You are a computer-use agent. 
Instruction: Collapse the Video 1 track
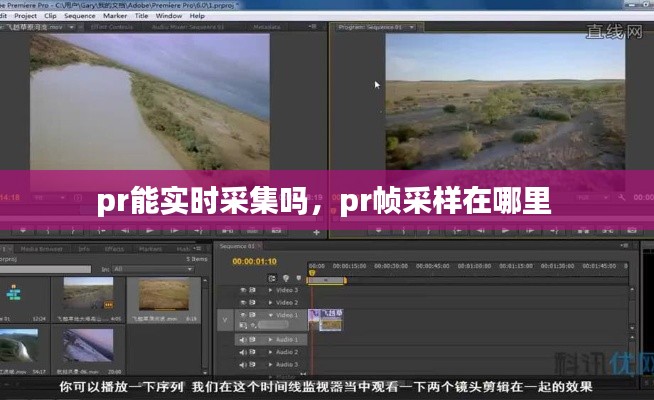point(270,315)
